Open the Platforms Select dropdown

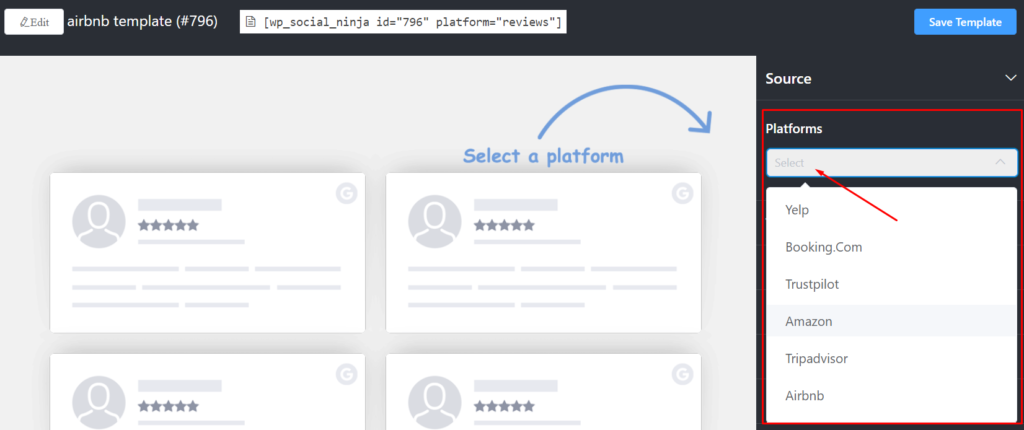(x=891, y=162)
